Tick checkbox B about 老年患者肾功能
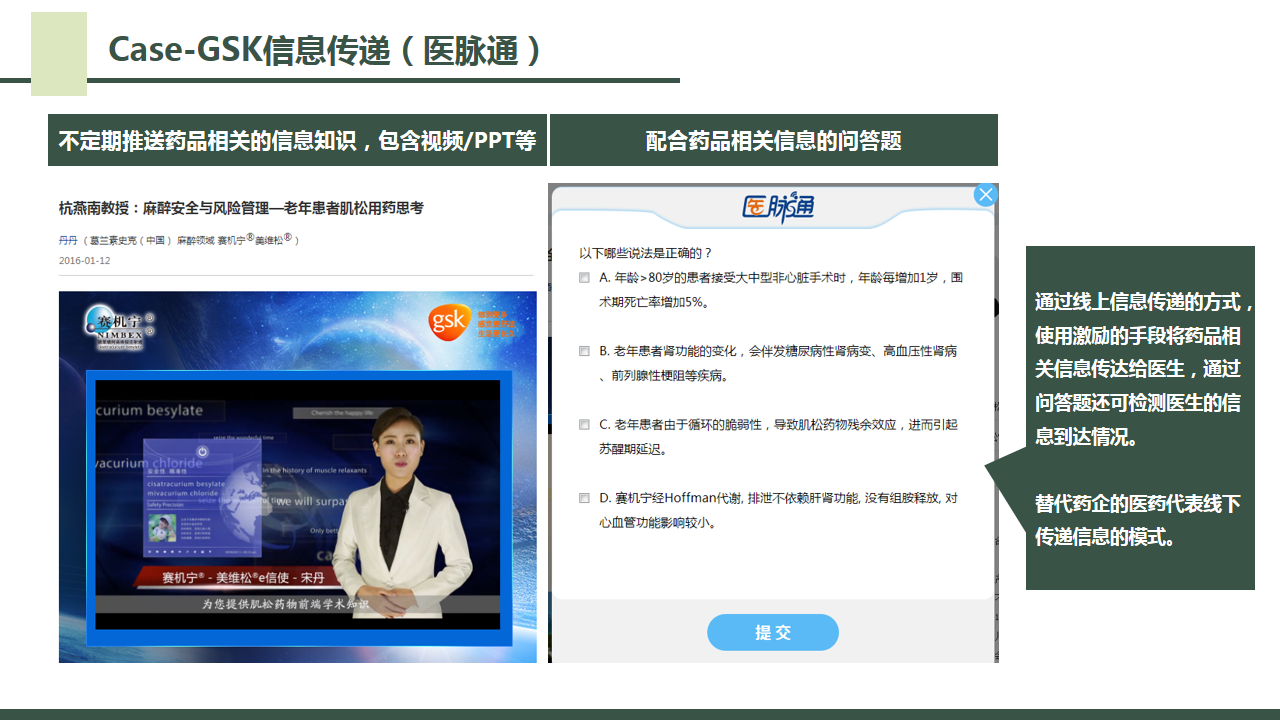1280x720 pixels. [x=584, y=351]
